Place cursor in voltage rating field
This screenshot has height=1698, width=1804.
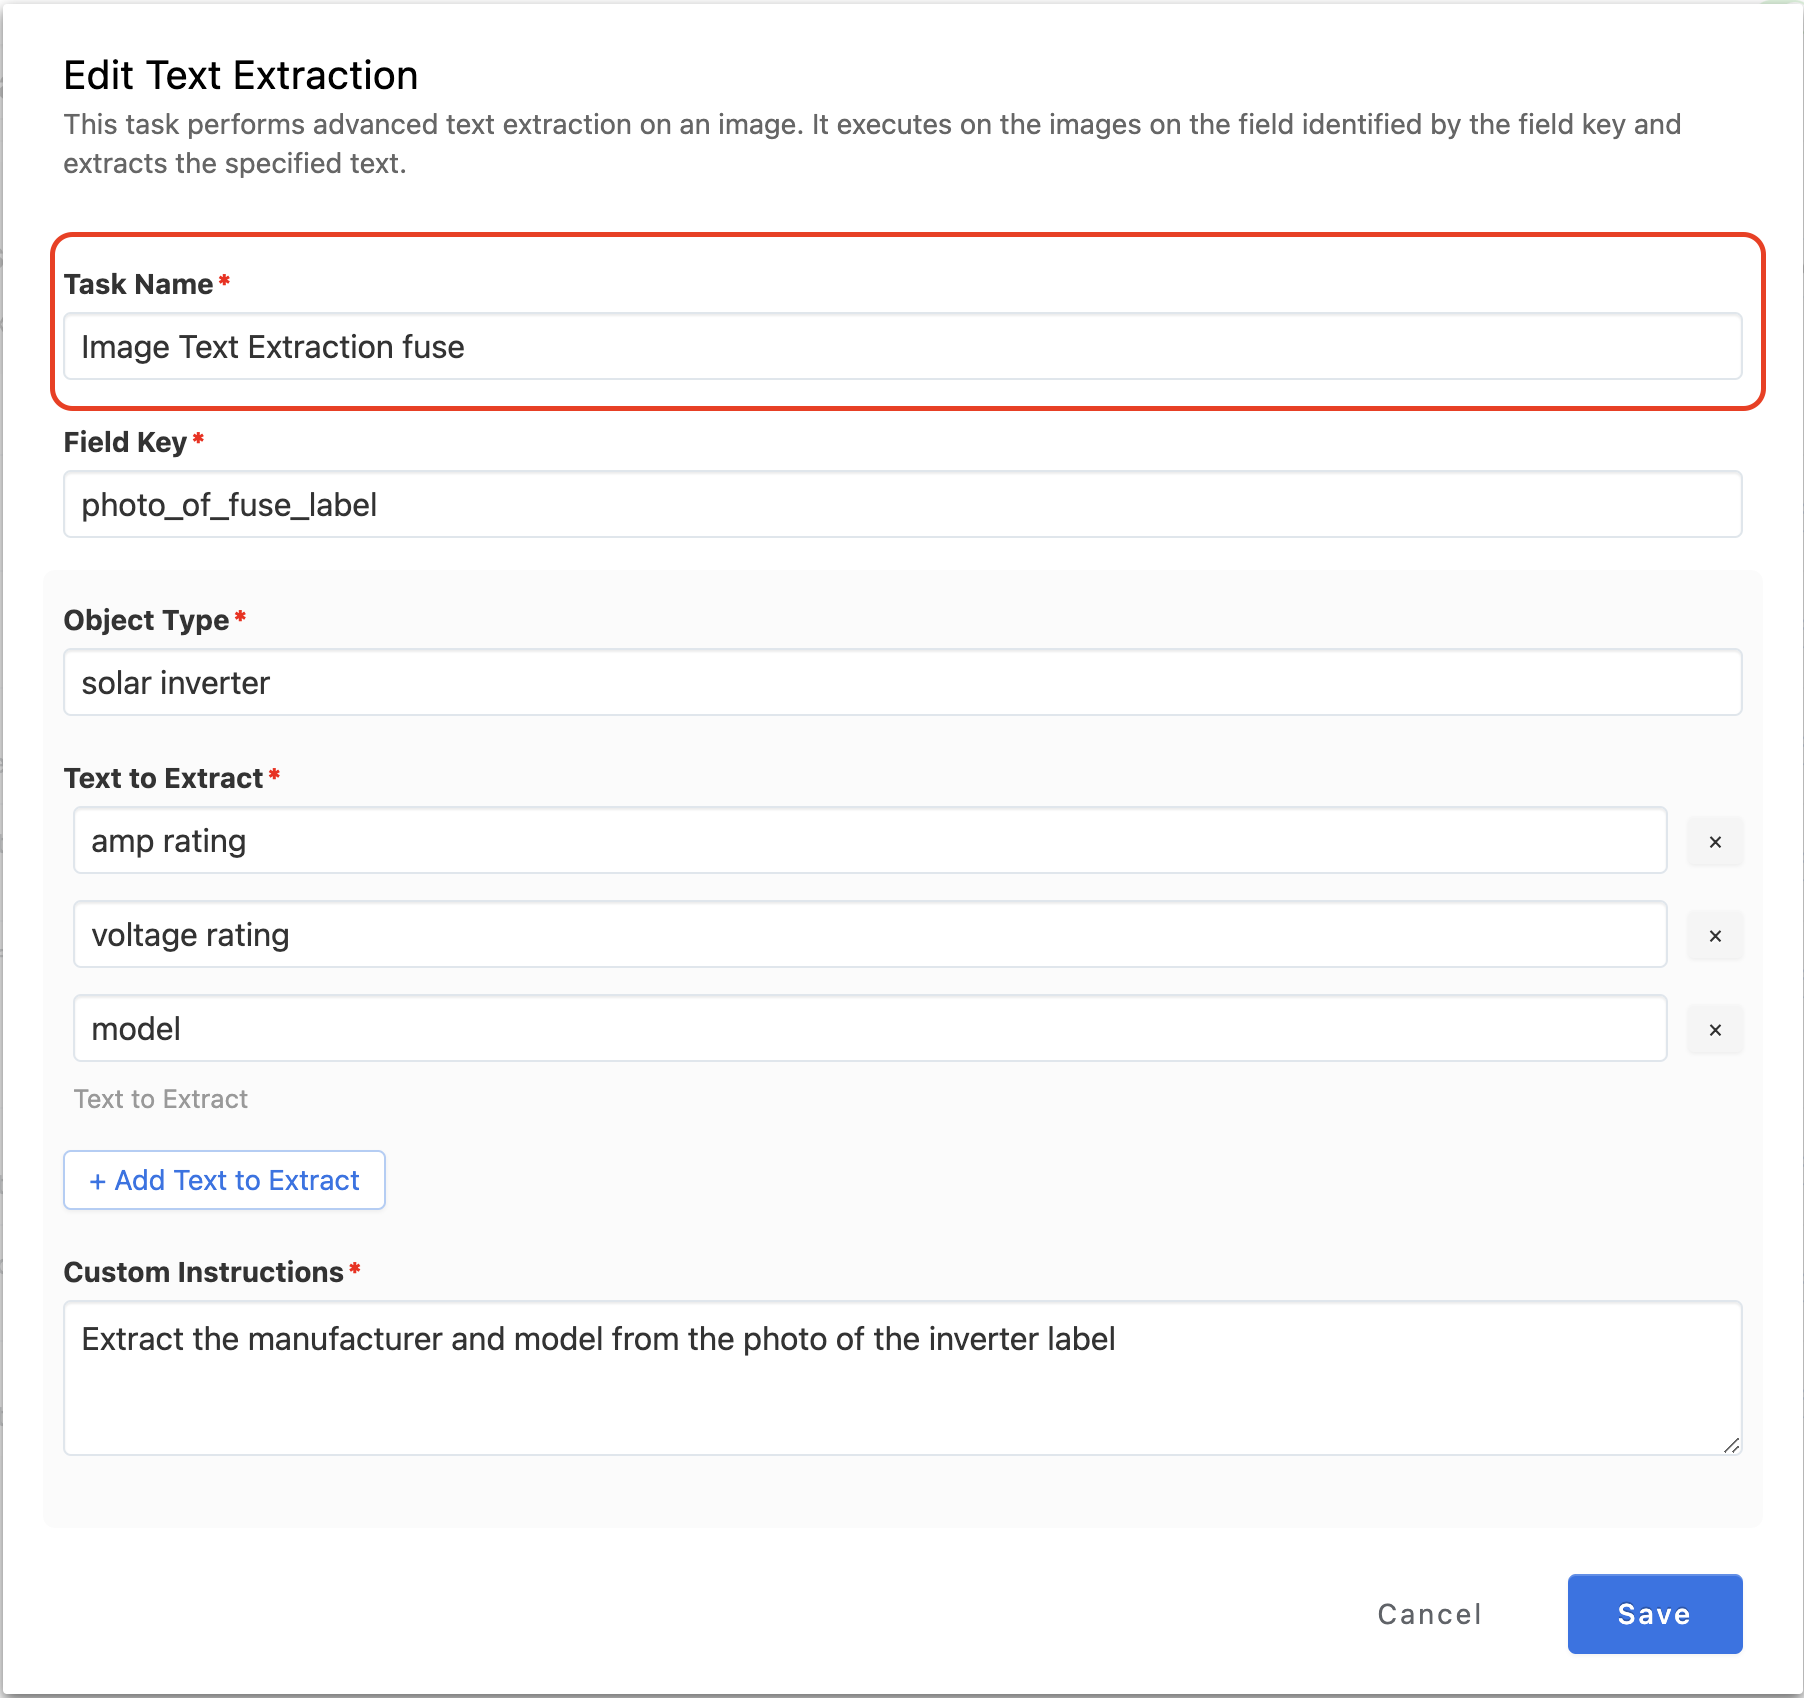pyautogui.click(x=870, y=935)
